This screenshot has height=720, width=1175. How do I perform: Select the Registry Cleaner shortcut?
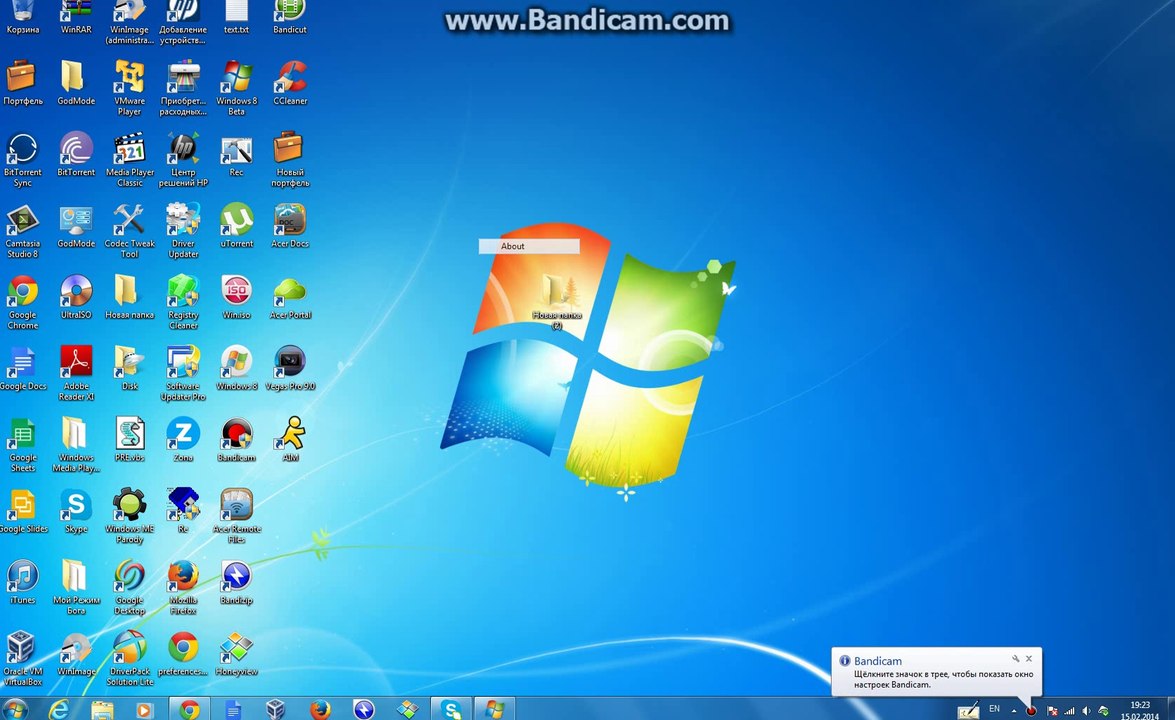(183, 302)
